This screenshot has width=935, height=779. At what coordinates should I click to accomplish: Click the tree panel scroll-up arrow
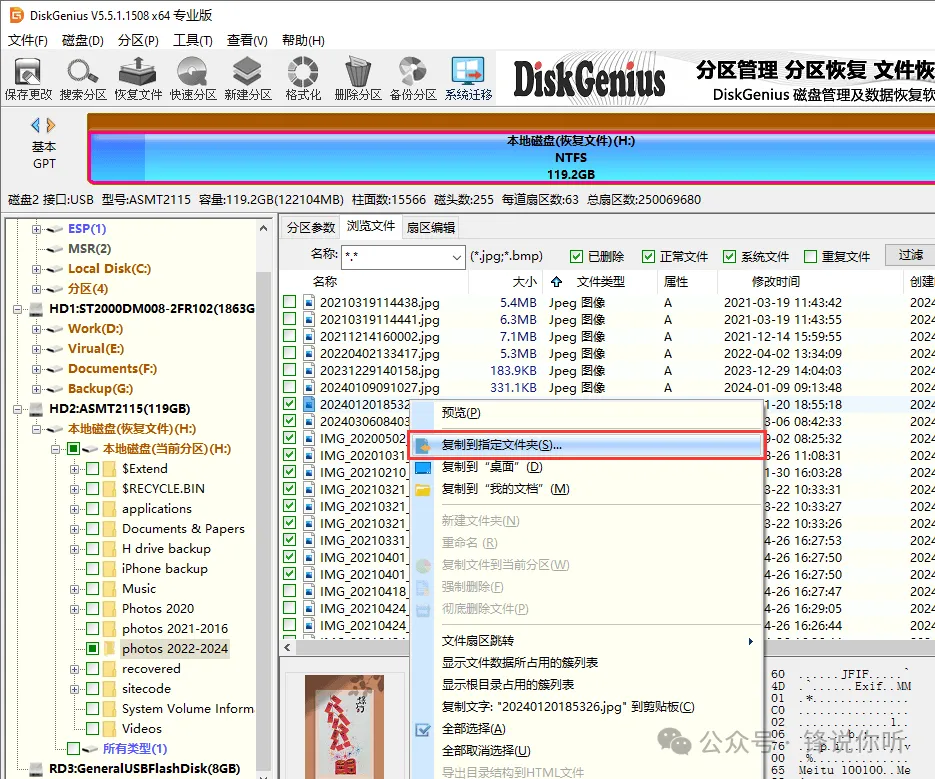click(263, 228)
